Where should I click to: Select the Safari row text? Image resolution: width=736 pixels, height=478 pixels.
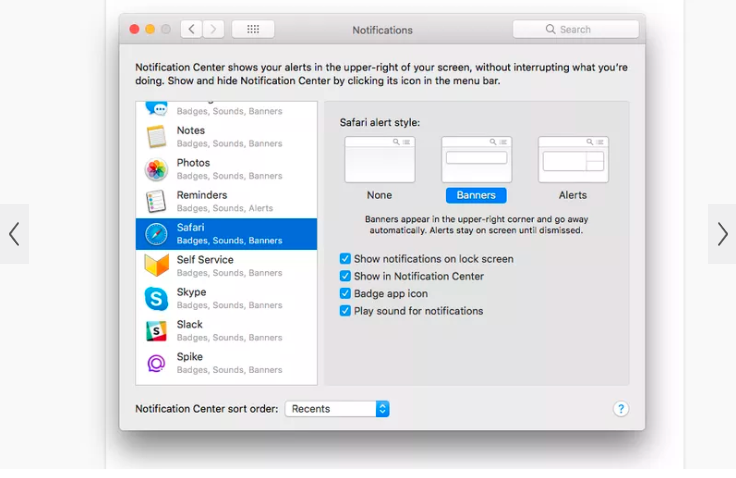(229, 234)
